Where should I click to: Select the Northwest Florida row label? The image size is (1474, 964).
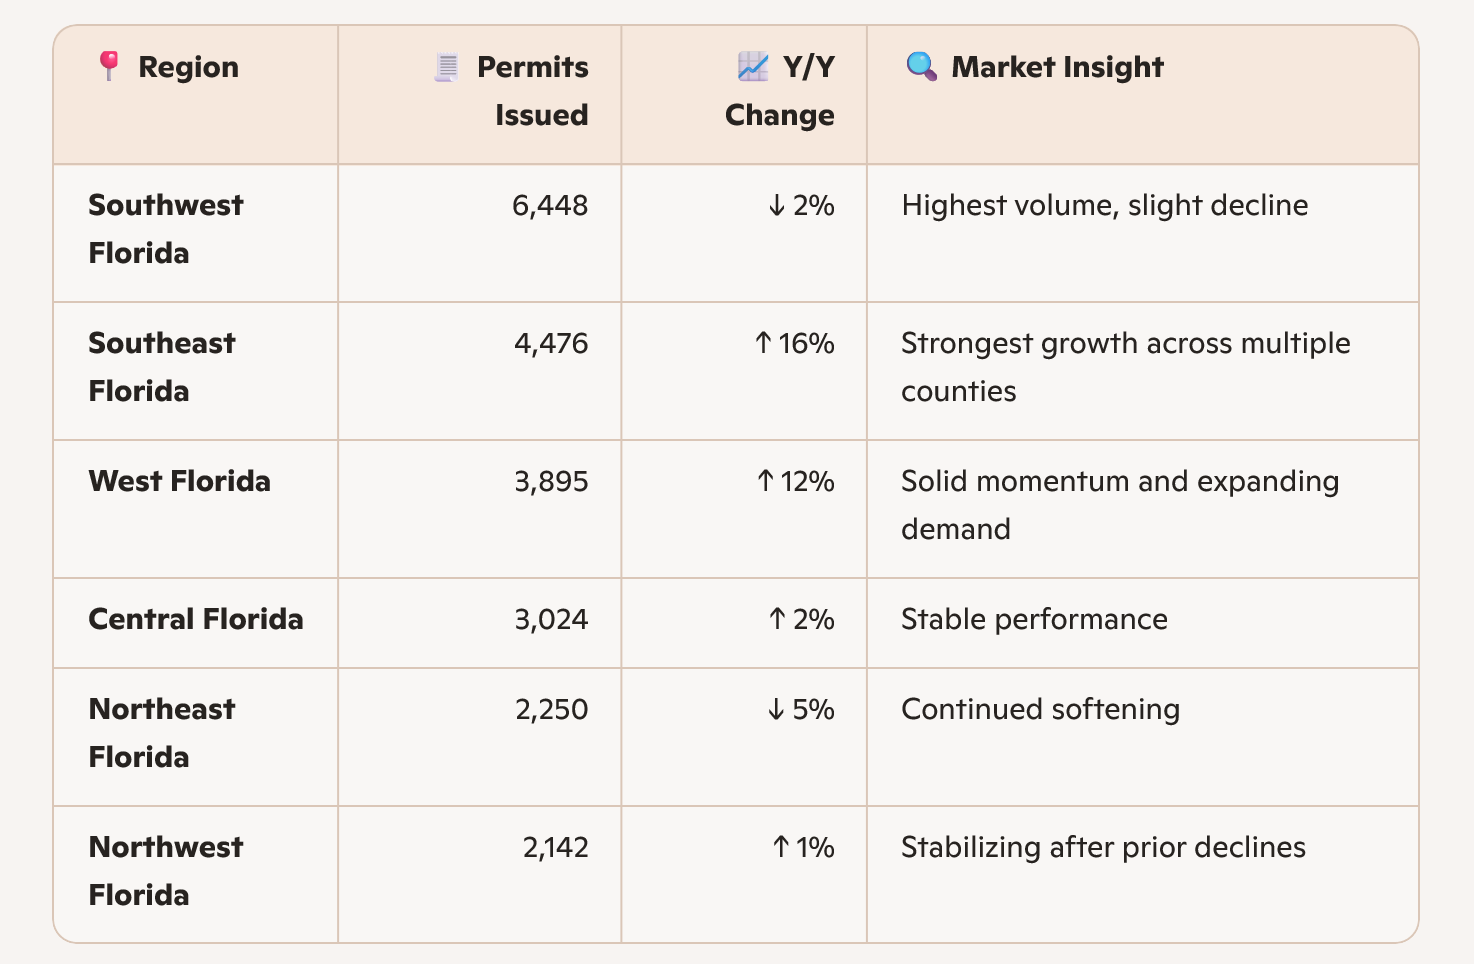[165, 871]
